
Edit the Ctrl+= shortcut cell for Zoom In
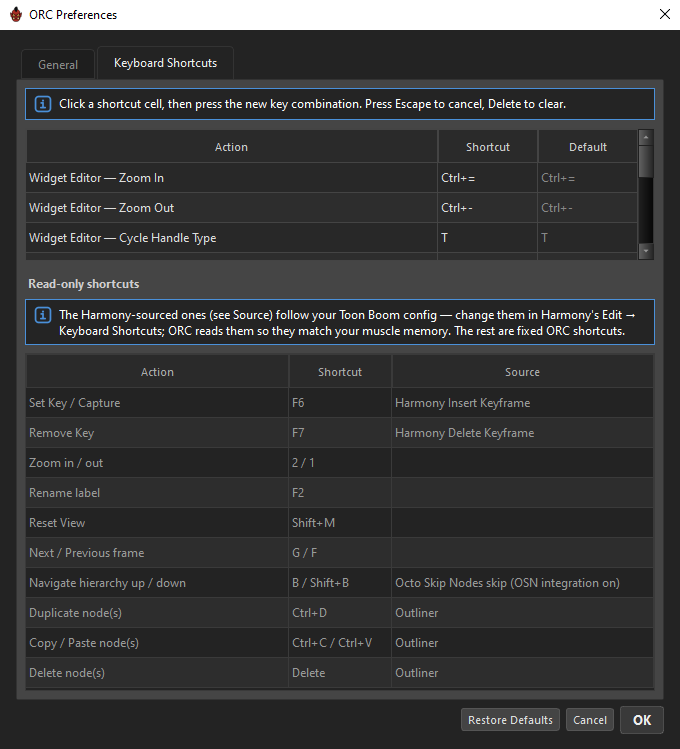coord(488,178)
